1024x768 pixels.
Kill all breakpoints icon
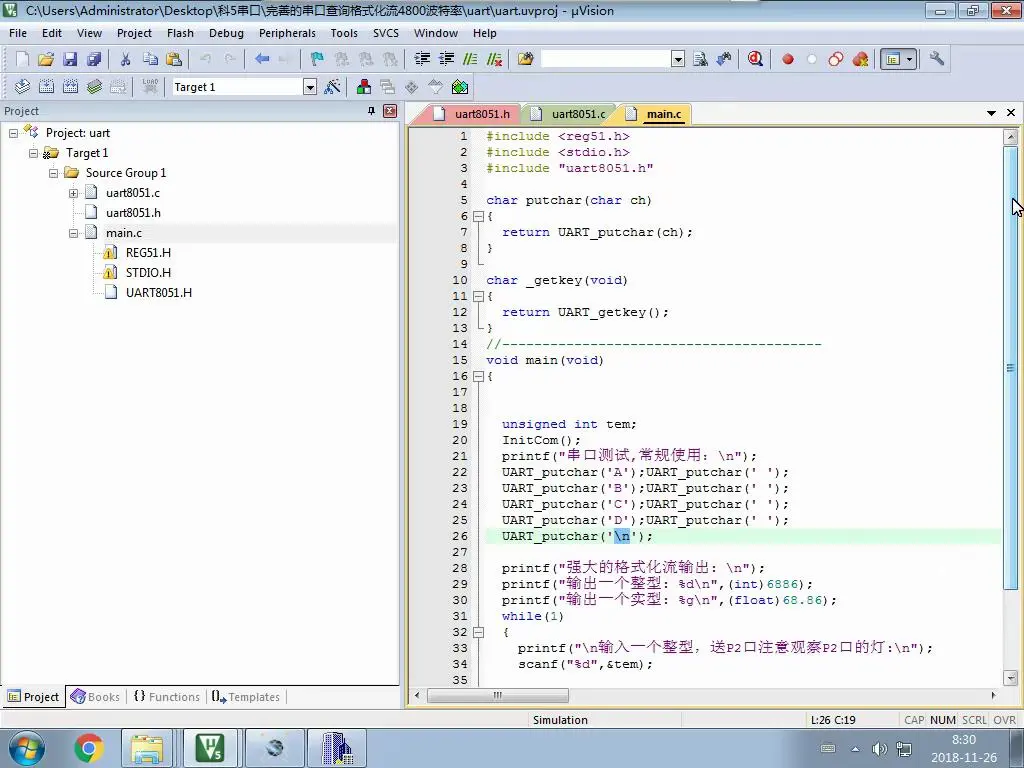coord(860,59)
